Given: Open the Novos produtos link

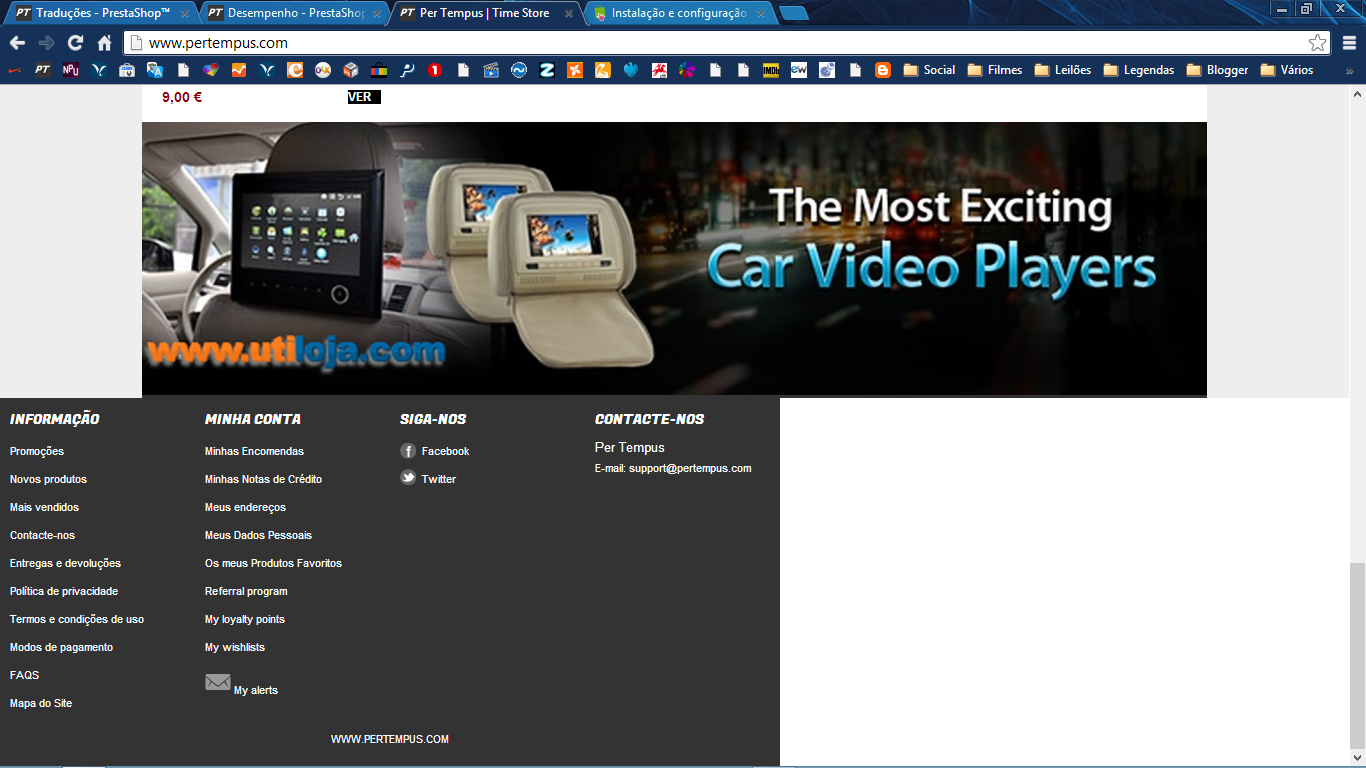Looking at the screenshot, I should tap(48, 479).
